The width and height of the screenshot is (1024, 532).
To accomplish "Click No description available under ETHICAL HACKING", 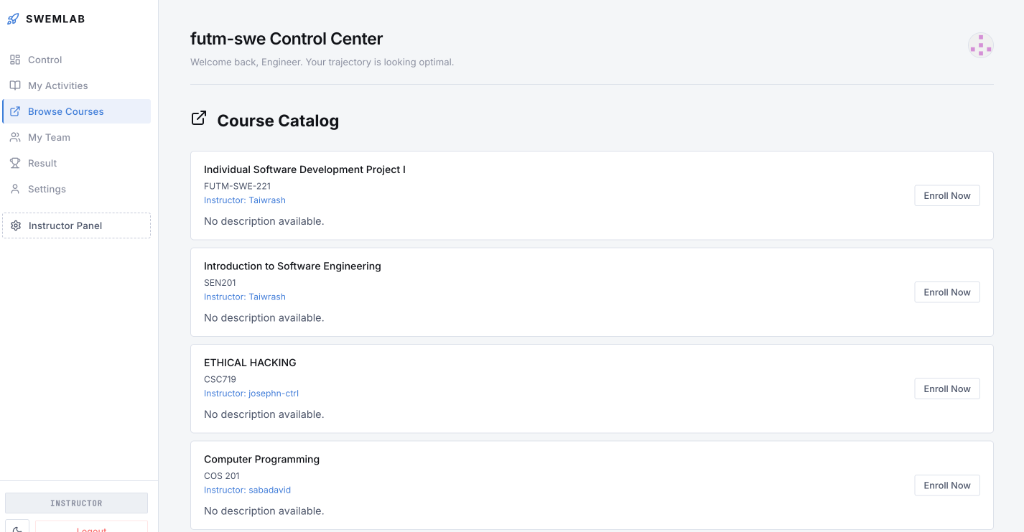I will 264,415.
